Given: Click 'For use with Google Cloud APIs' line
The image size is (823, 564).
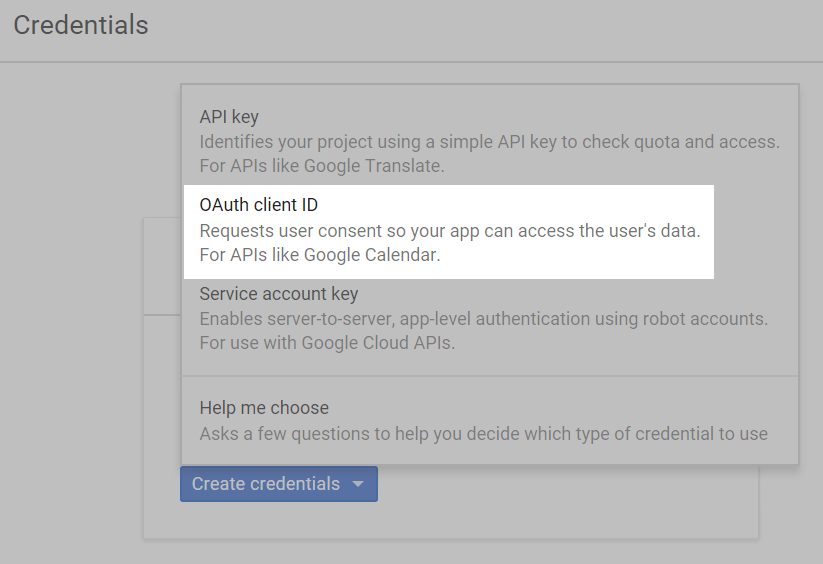Looking at the screenshot, I should tap(327, 343).
